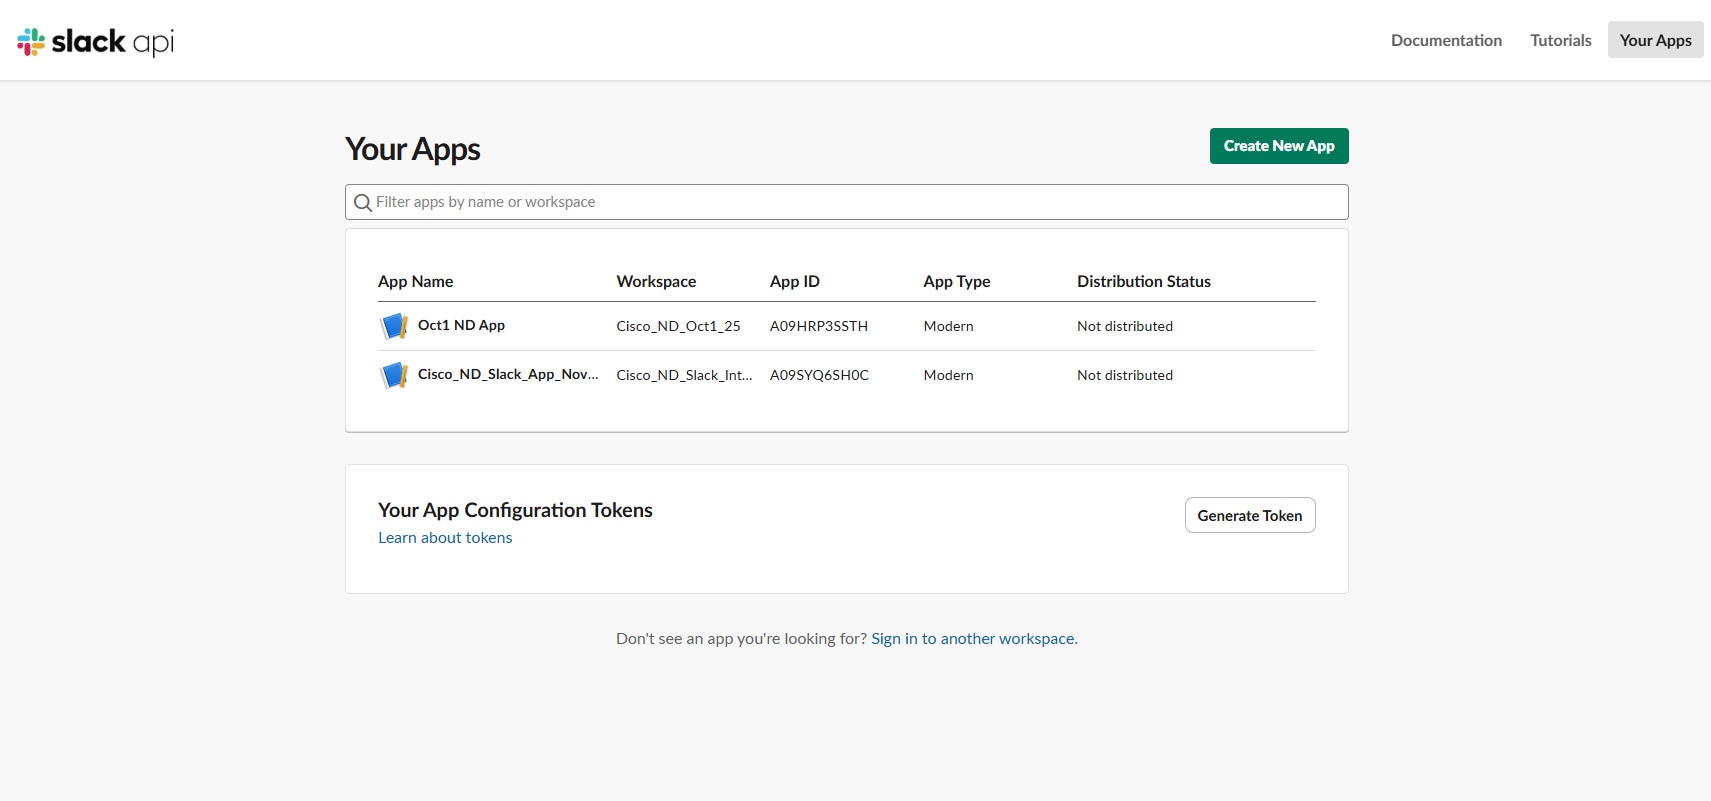Click the Generate Token button
This screenshot has width=1711, height=801.
pos(1250,515)
